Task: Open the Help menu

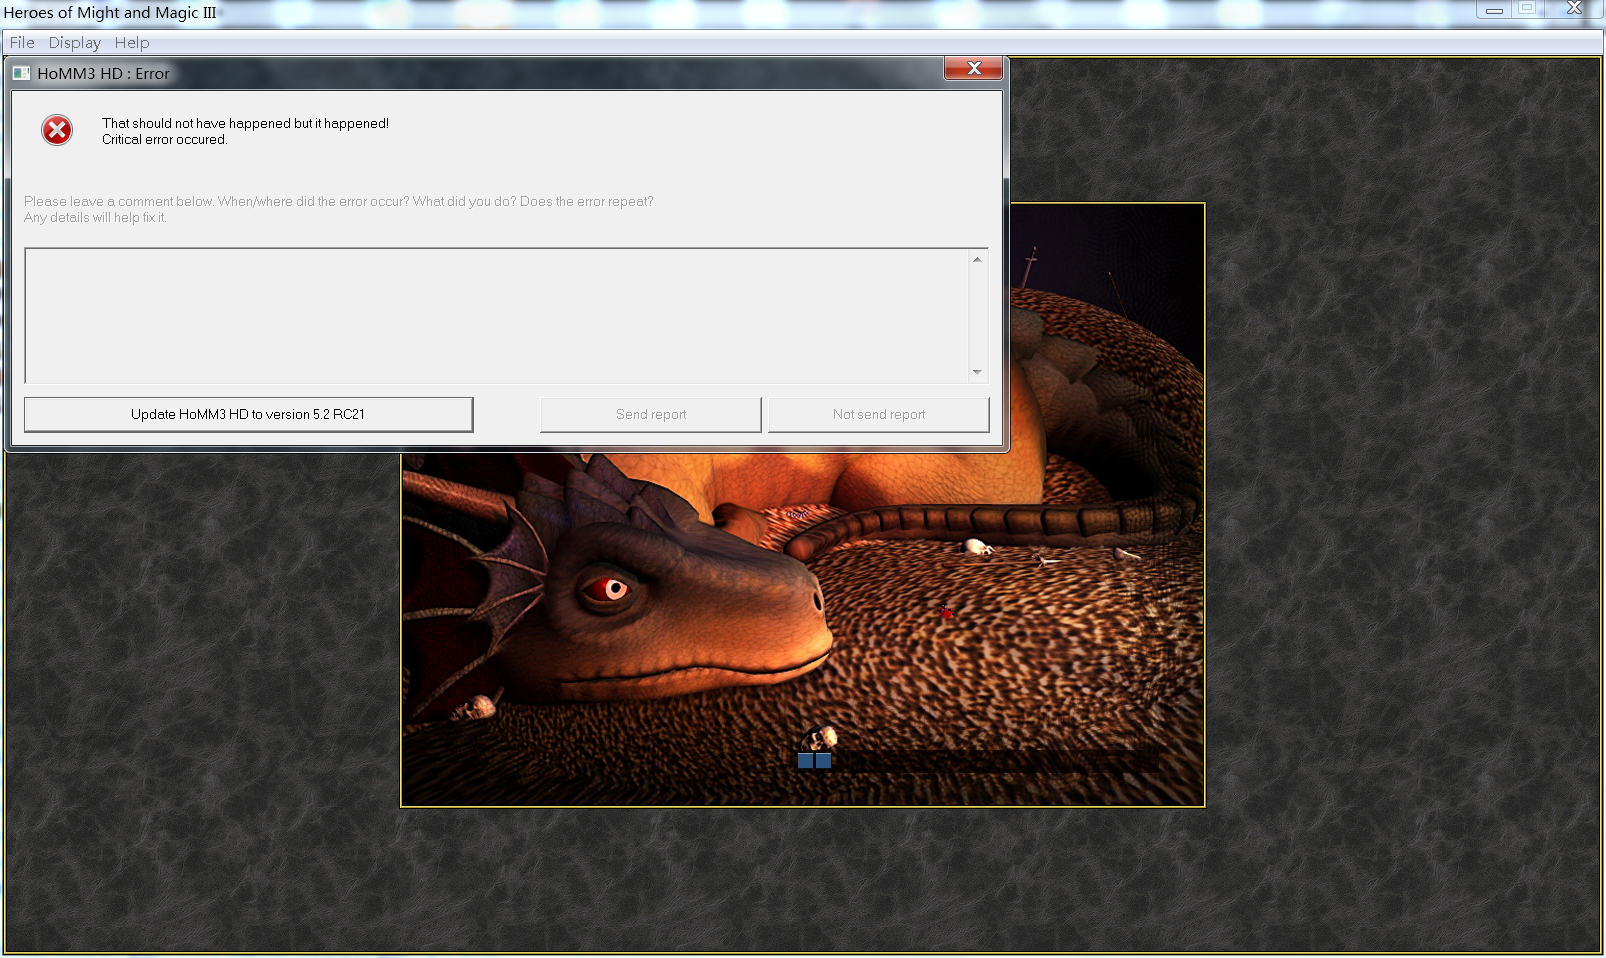Action: [132, 42]
